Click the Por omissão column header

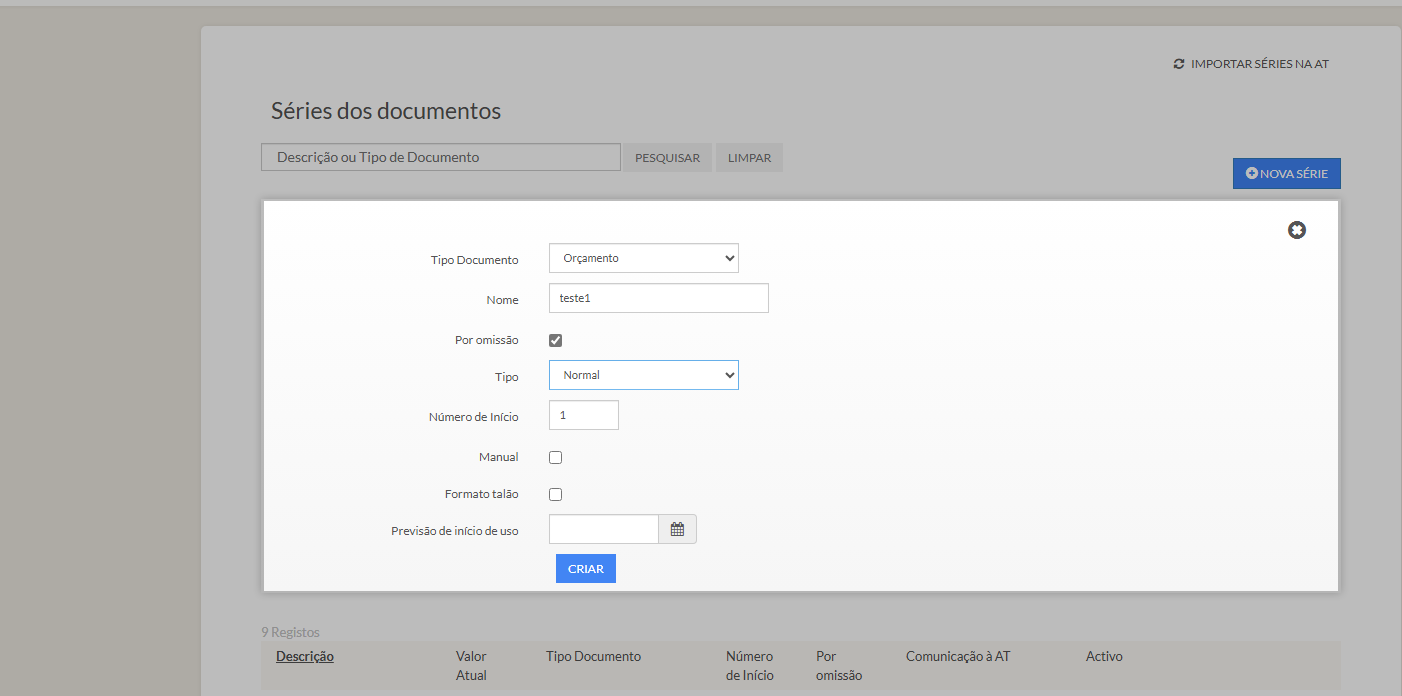tap(839, 665)
